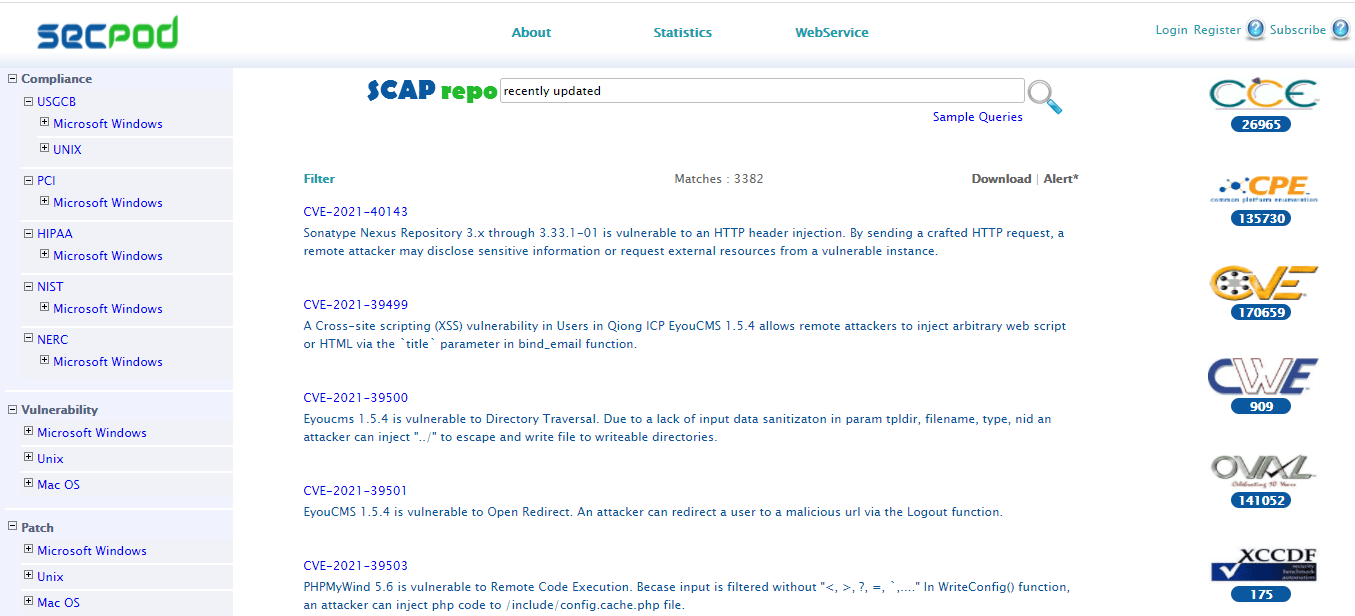Click the help icon beside Register
Screen dimensions: 1355x616
(x=1255, y=30)
